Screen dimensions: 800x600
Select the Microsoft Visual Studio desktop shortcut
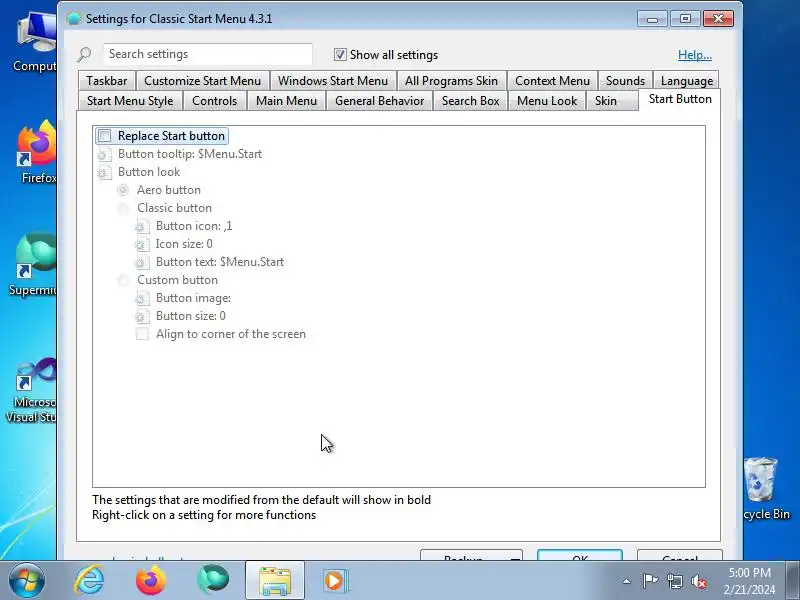[x=32, y=390]
